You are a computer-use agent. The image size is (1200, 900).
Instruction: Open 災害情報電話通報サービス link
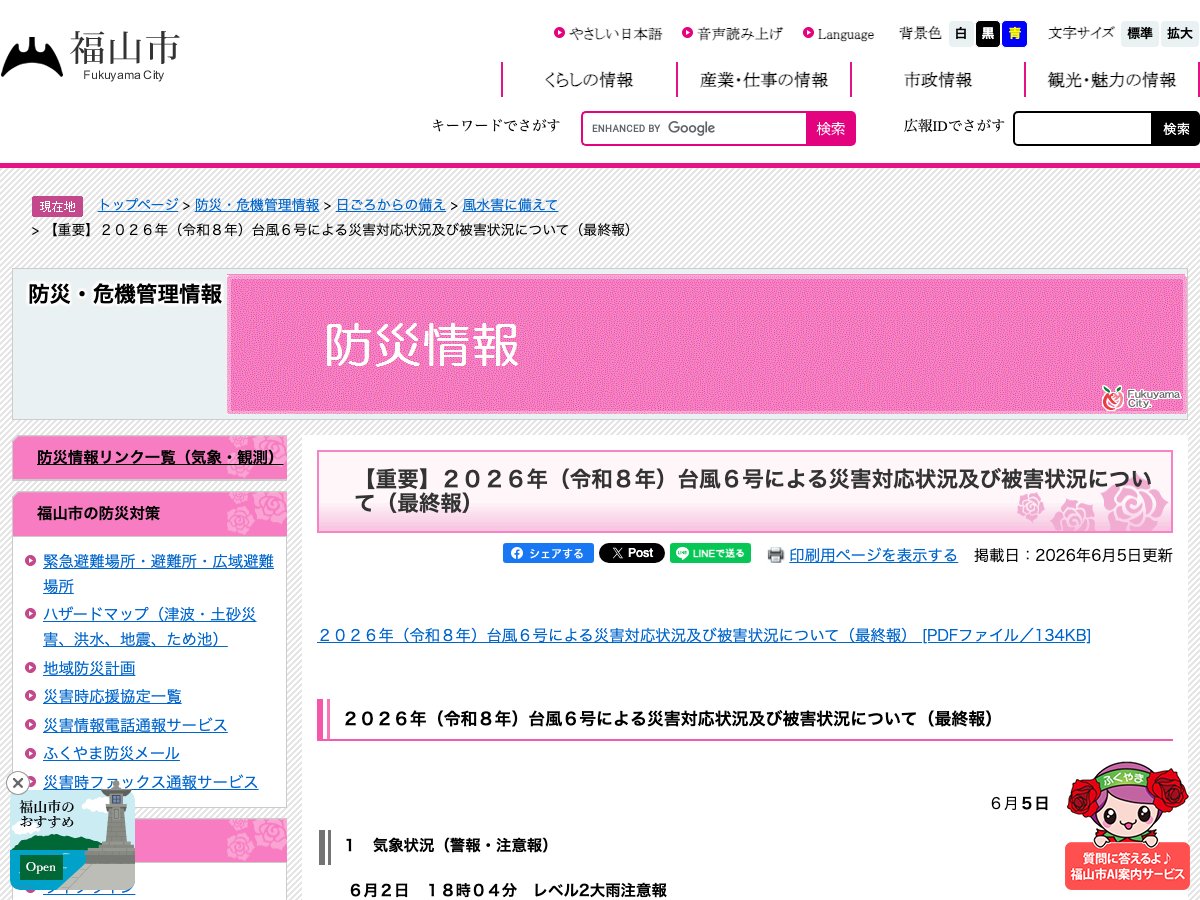[135, 725]
